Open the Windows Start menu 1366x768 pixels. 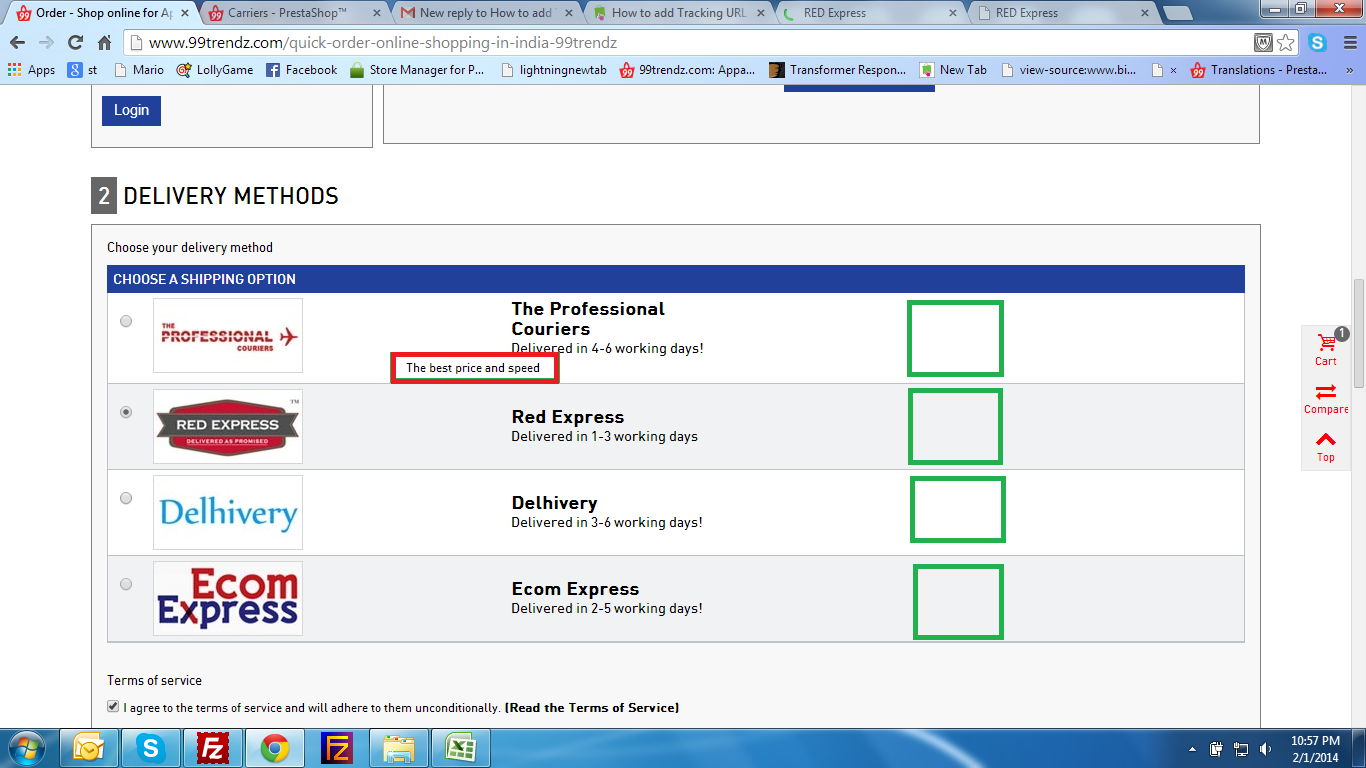coord(27,748)
